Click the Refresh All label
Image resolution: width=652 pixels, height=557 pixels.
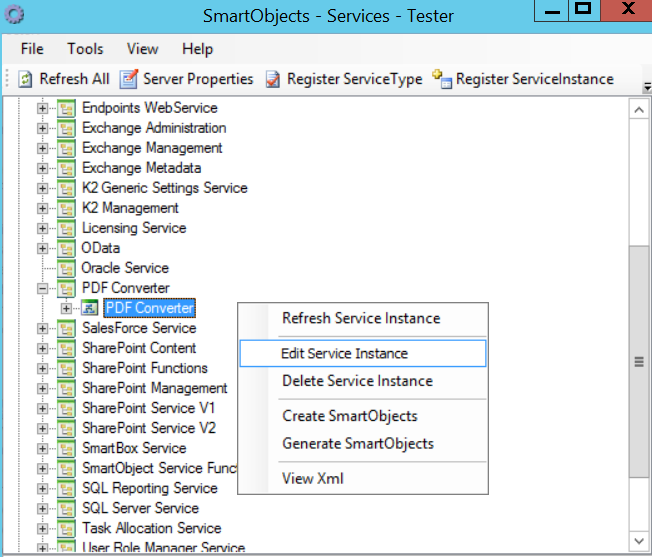click(x=74, y=79)
